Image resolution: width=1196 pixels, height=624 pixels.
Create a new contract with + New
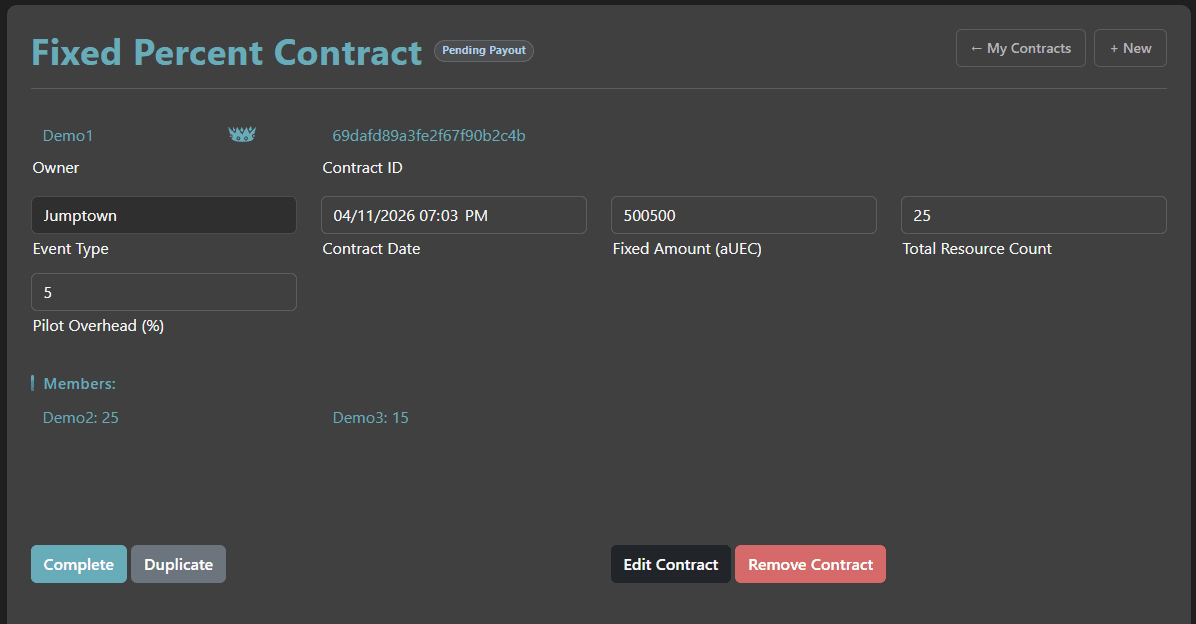click(1130, 47)
